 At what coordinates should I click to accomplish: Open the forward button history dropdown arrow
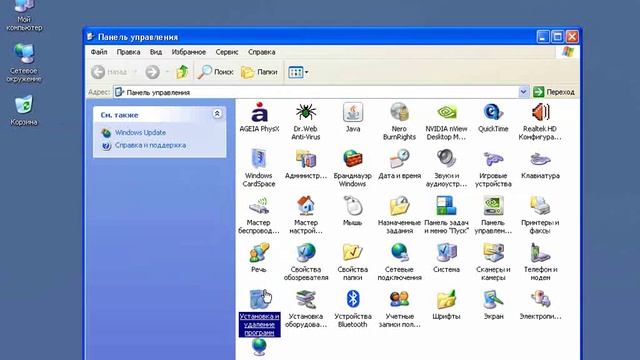[167, 72]
